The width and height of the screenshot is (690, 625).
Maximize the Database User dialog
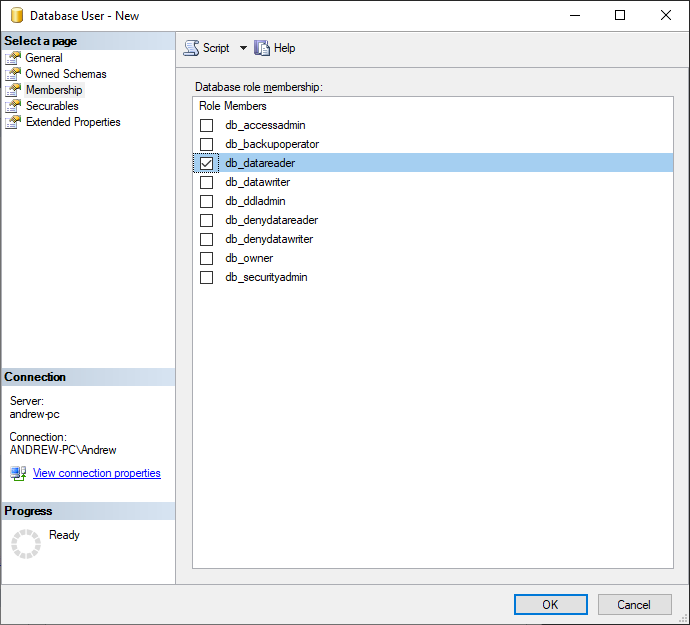tap(620, 15)
